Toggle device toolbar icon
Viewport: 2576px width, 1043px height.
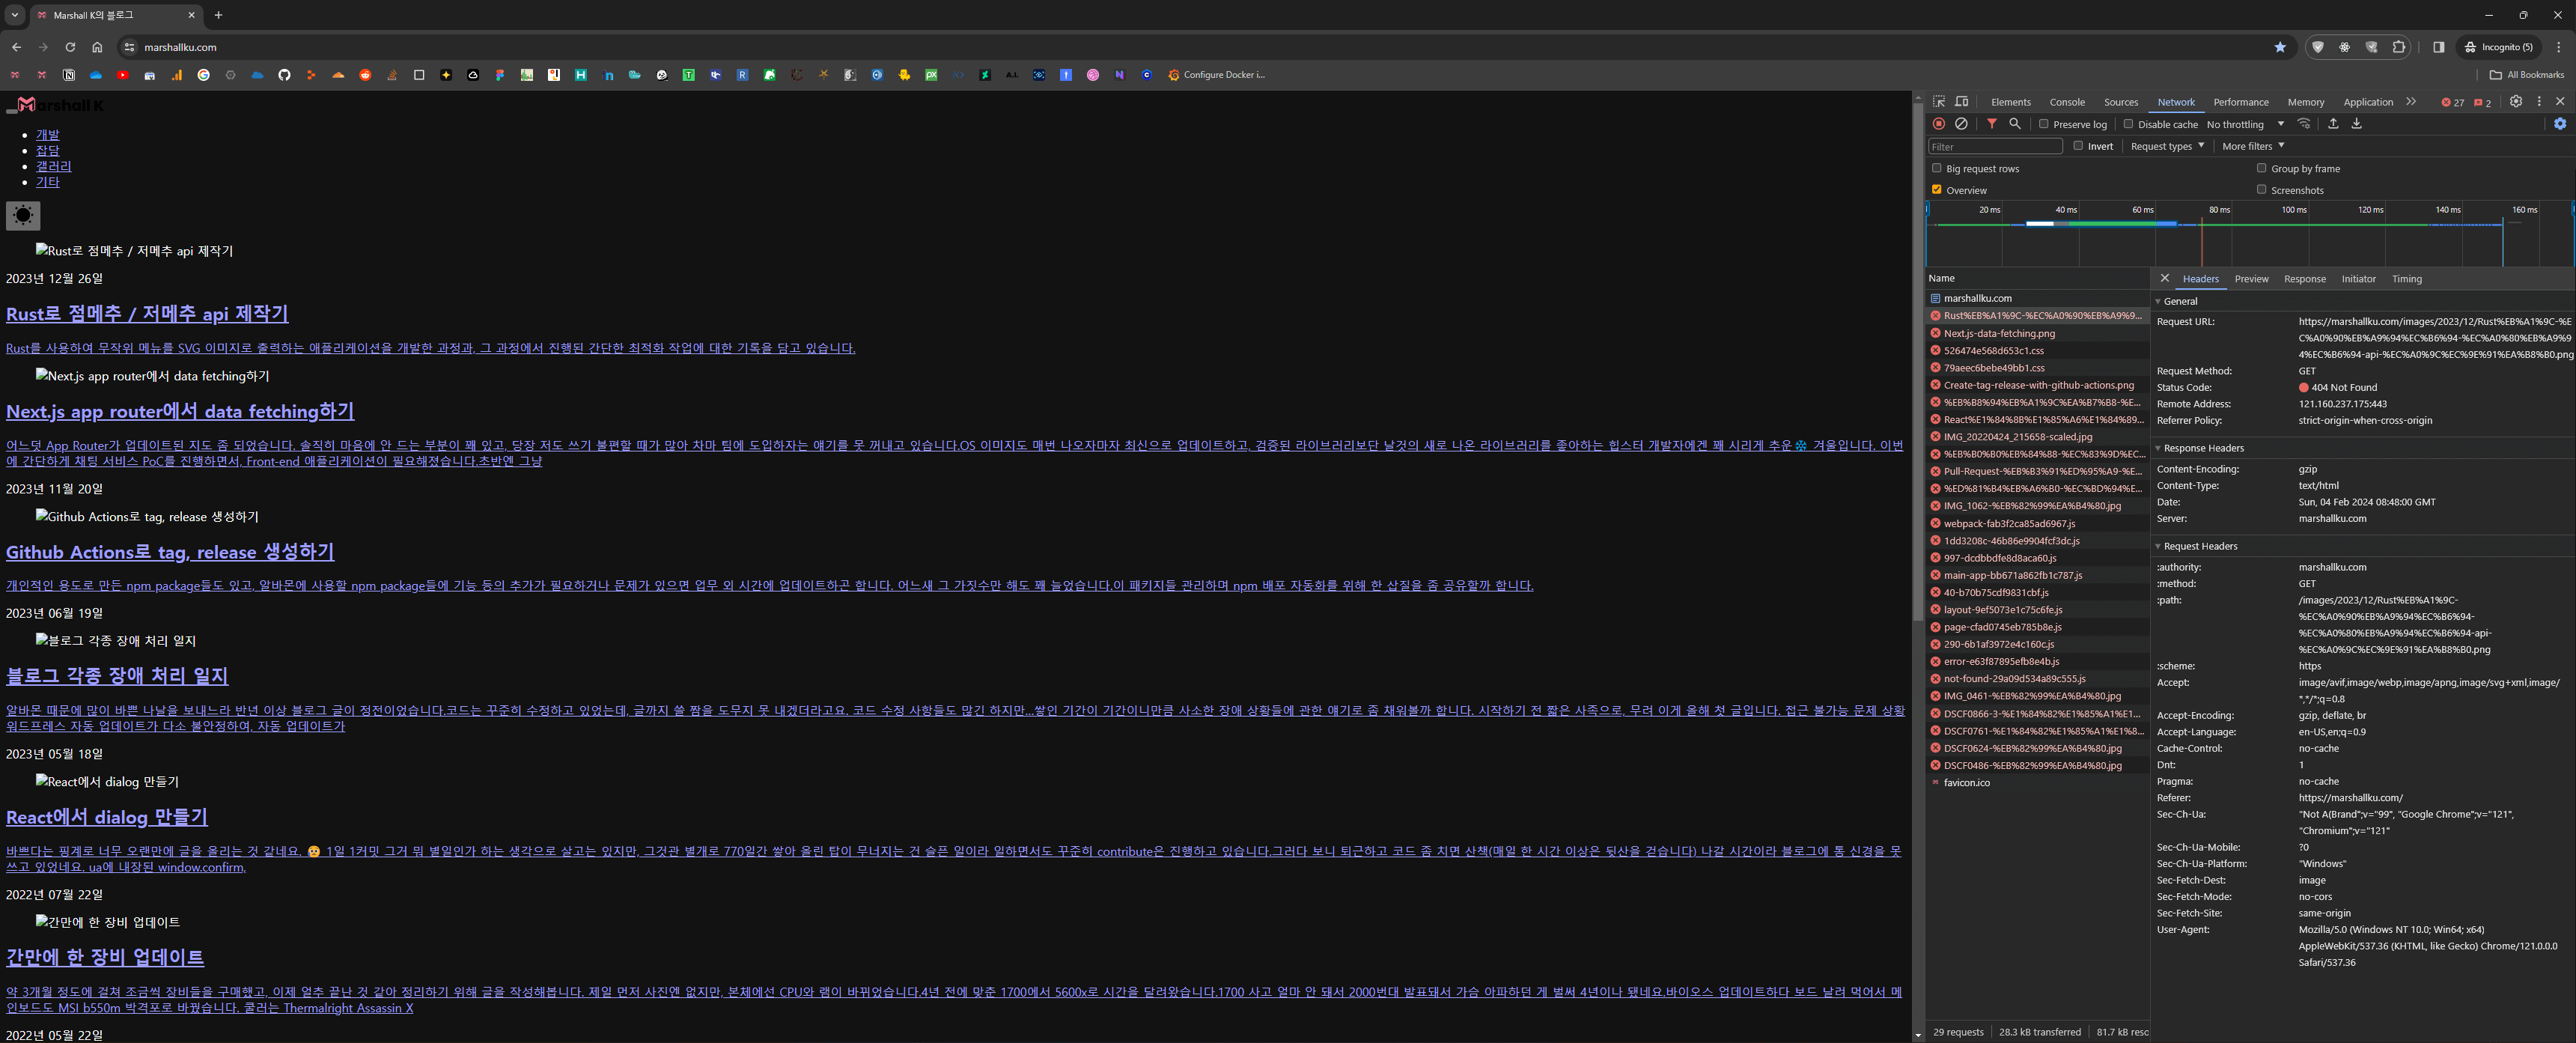point(1962,102)
